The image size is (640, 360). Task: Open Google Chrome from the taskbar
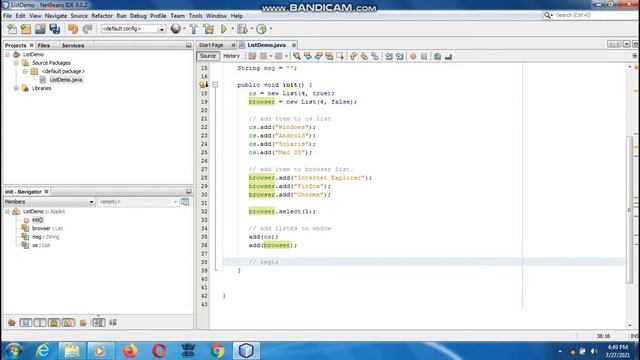pos(218,351)
